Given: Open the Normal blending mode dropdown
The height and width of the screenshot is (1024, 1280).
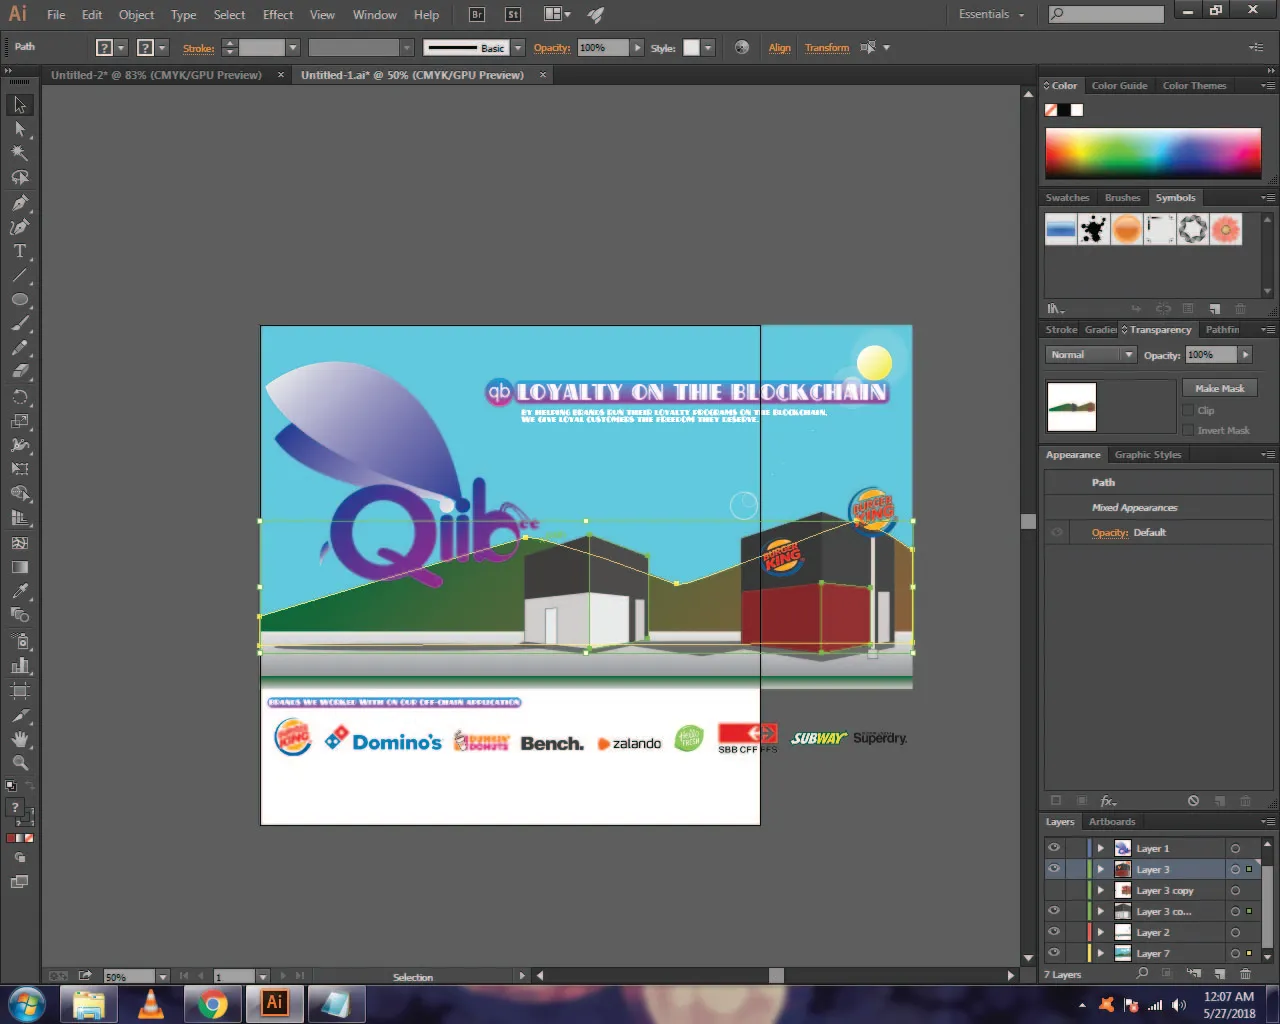Looking at the screenshot, I should (x=1091, y=355).
